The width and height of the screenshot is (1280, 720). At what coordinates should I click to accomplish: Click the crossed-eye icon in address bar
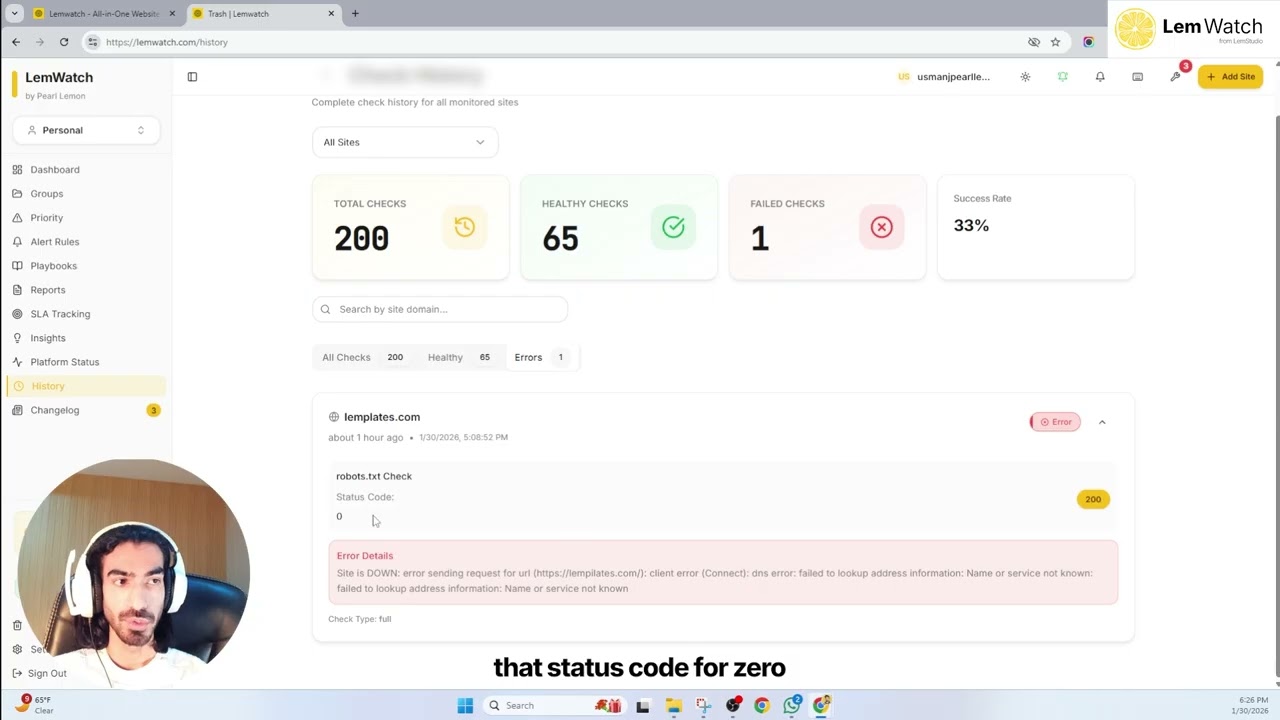point(1034,42)
